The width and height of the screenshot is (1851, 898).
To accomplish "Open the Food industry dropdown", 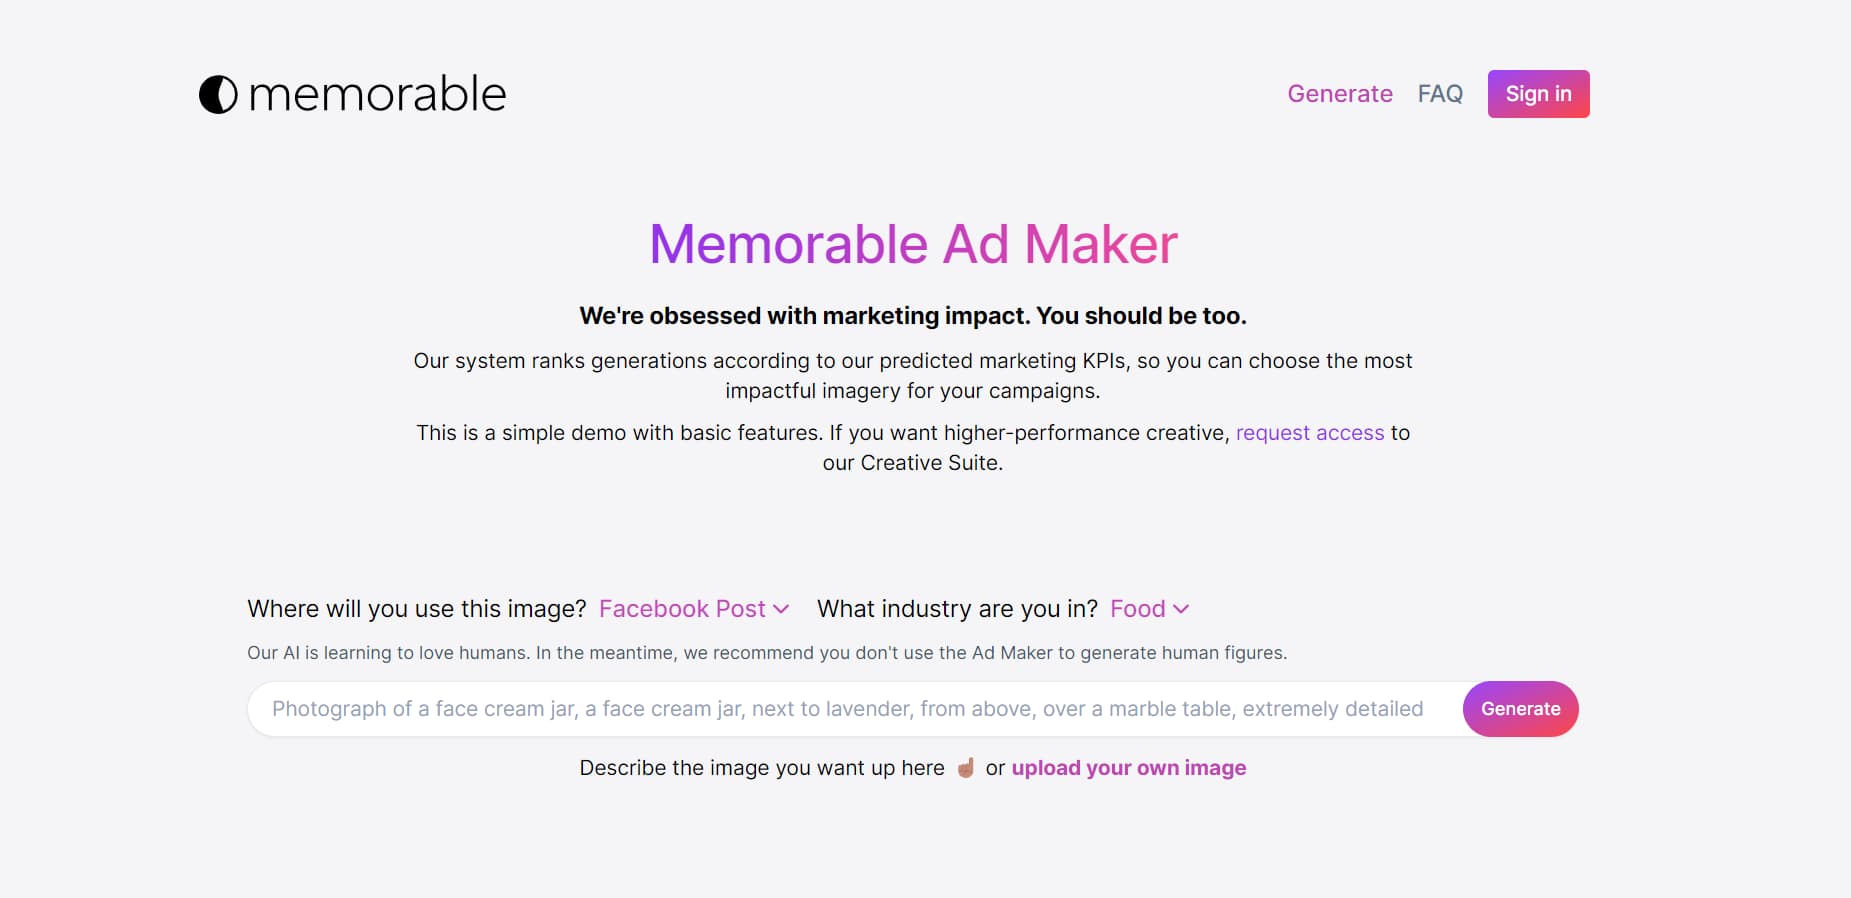I will 1138,608.
